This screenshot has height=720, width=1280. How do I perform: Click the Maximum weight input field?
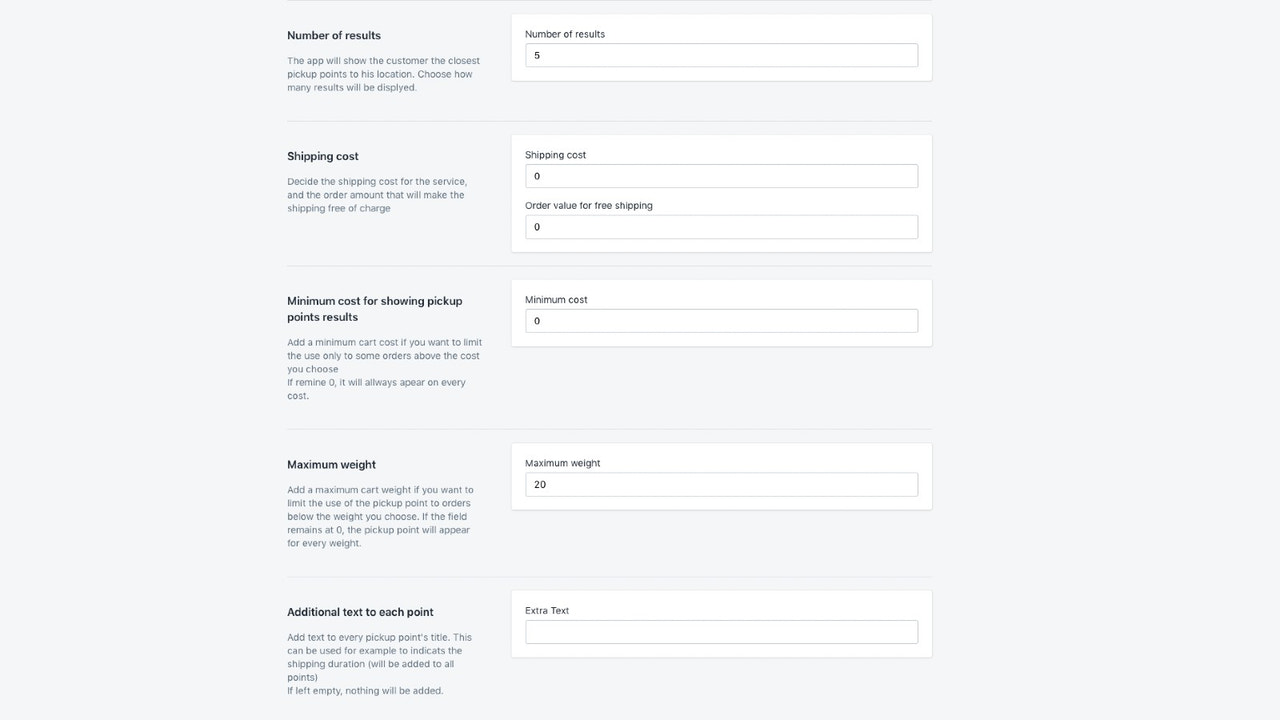pos(720,484)
